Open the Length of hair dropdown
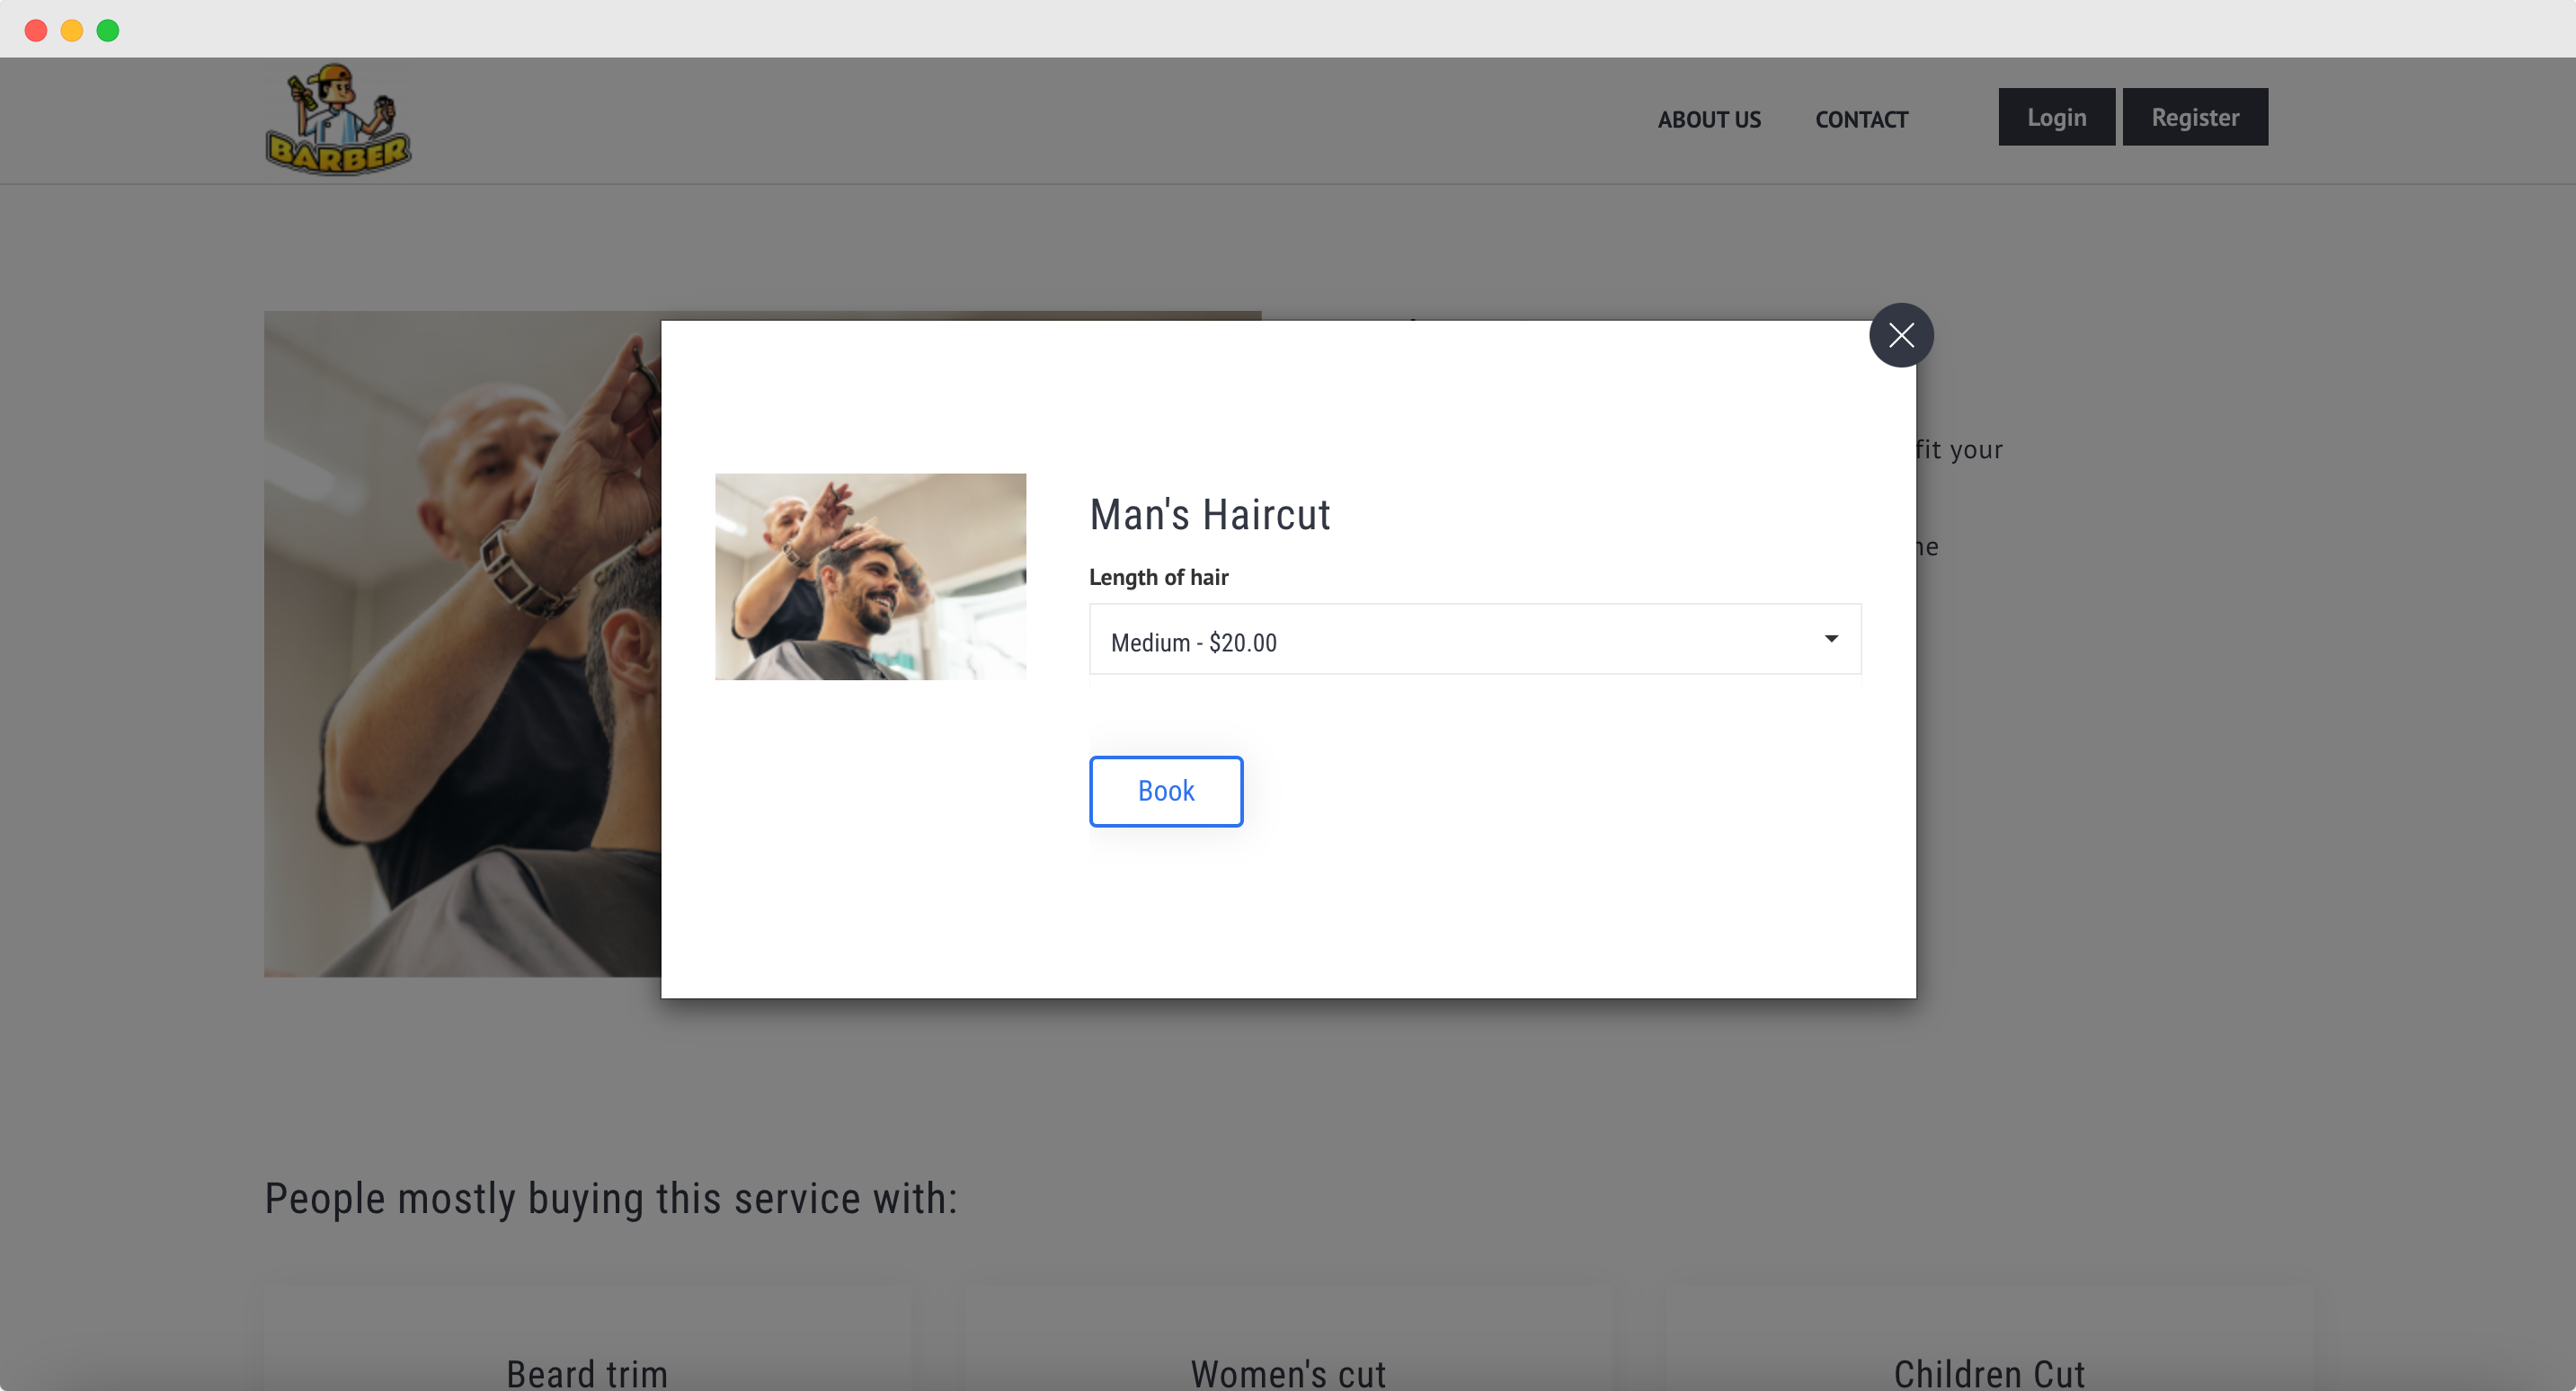This screenshot has width=2576, height=1391. 1475,639
